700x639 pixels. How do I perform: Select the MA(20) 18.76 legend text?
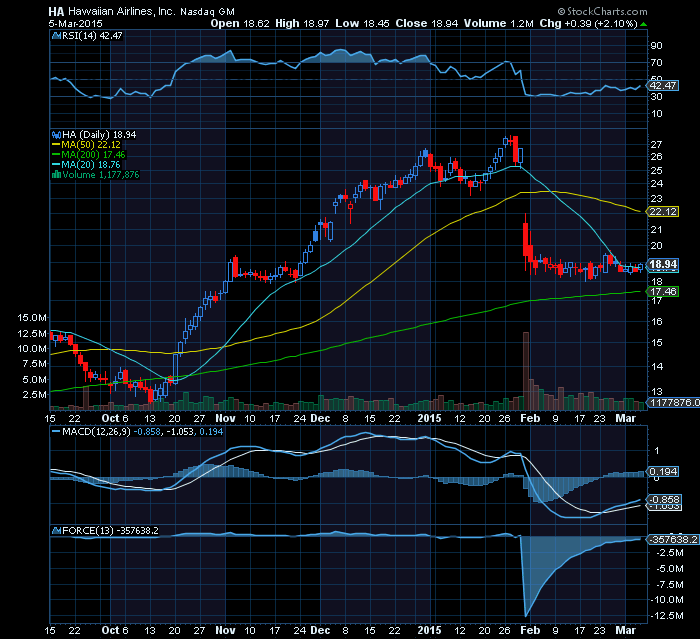(x=91, y=164)
